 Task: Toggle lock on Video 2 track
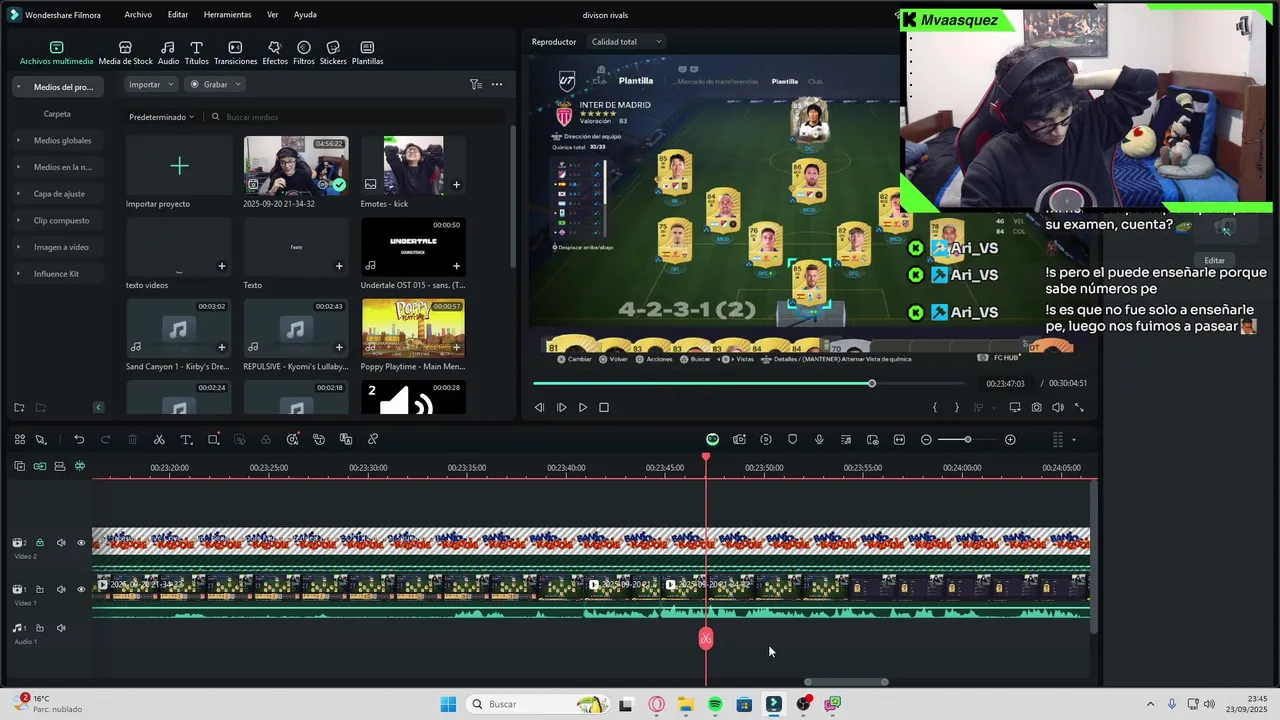pyautogui.click(x=40, y=543)
